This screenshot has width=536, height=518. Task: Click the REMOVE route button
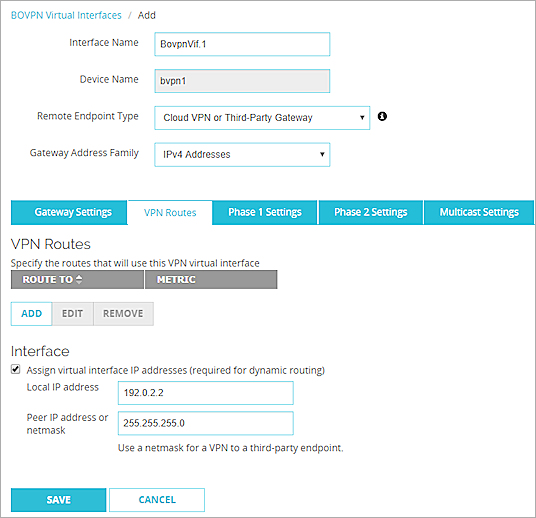(x=123, y=314)
